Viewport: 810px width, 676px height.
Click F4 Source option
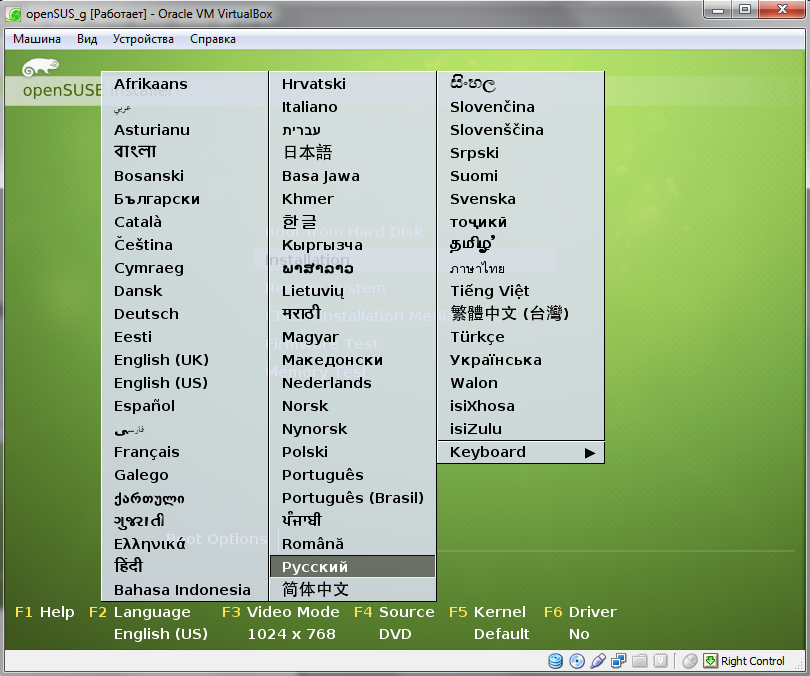point(394,612)
